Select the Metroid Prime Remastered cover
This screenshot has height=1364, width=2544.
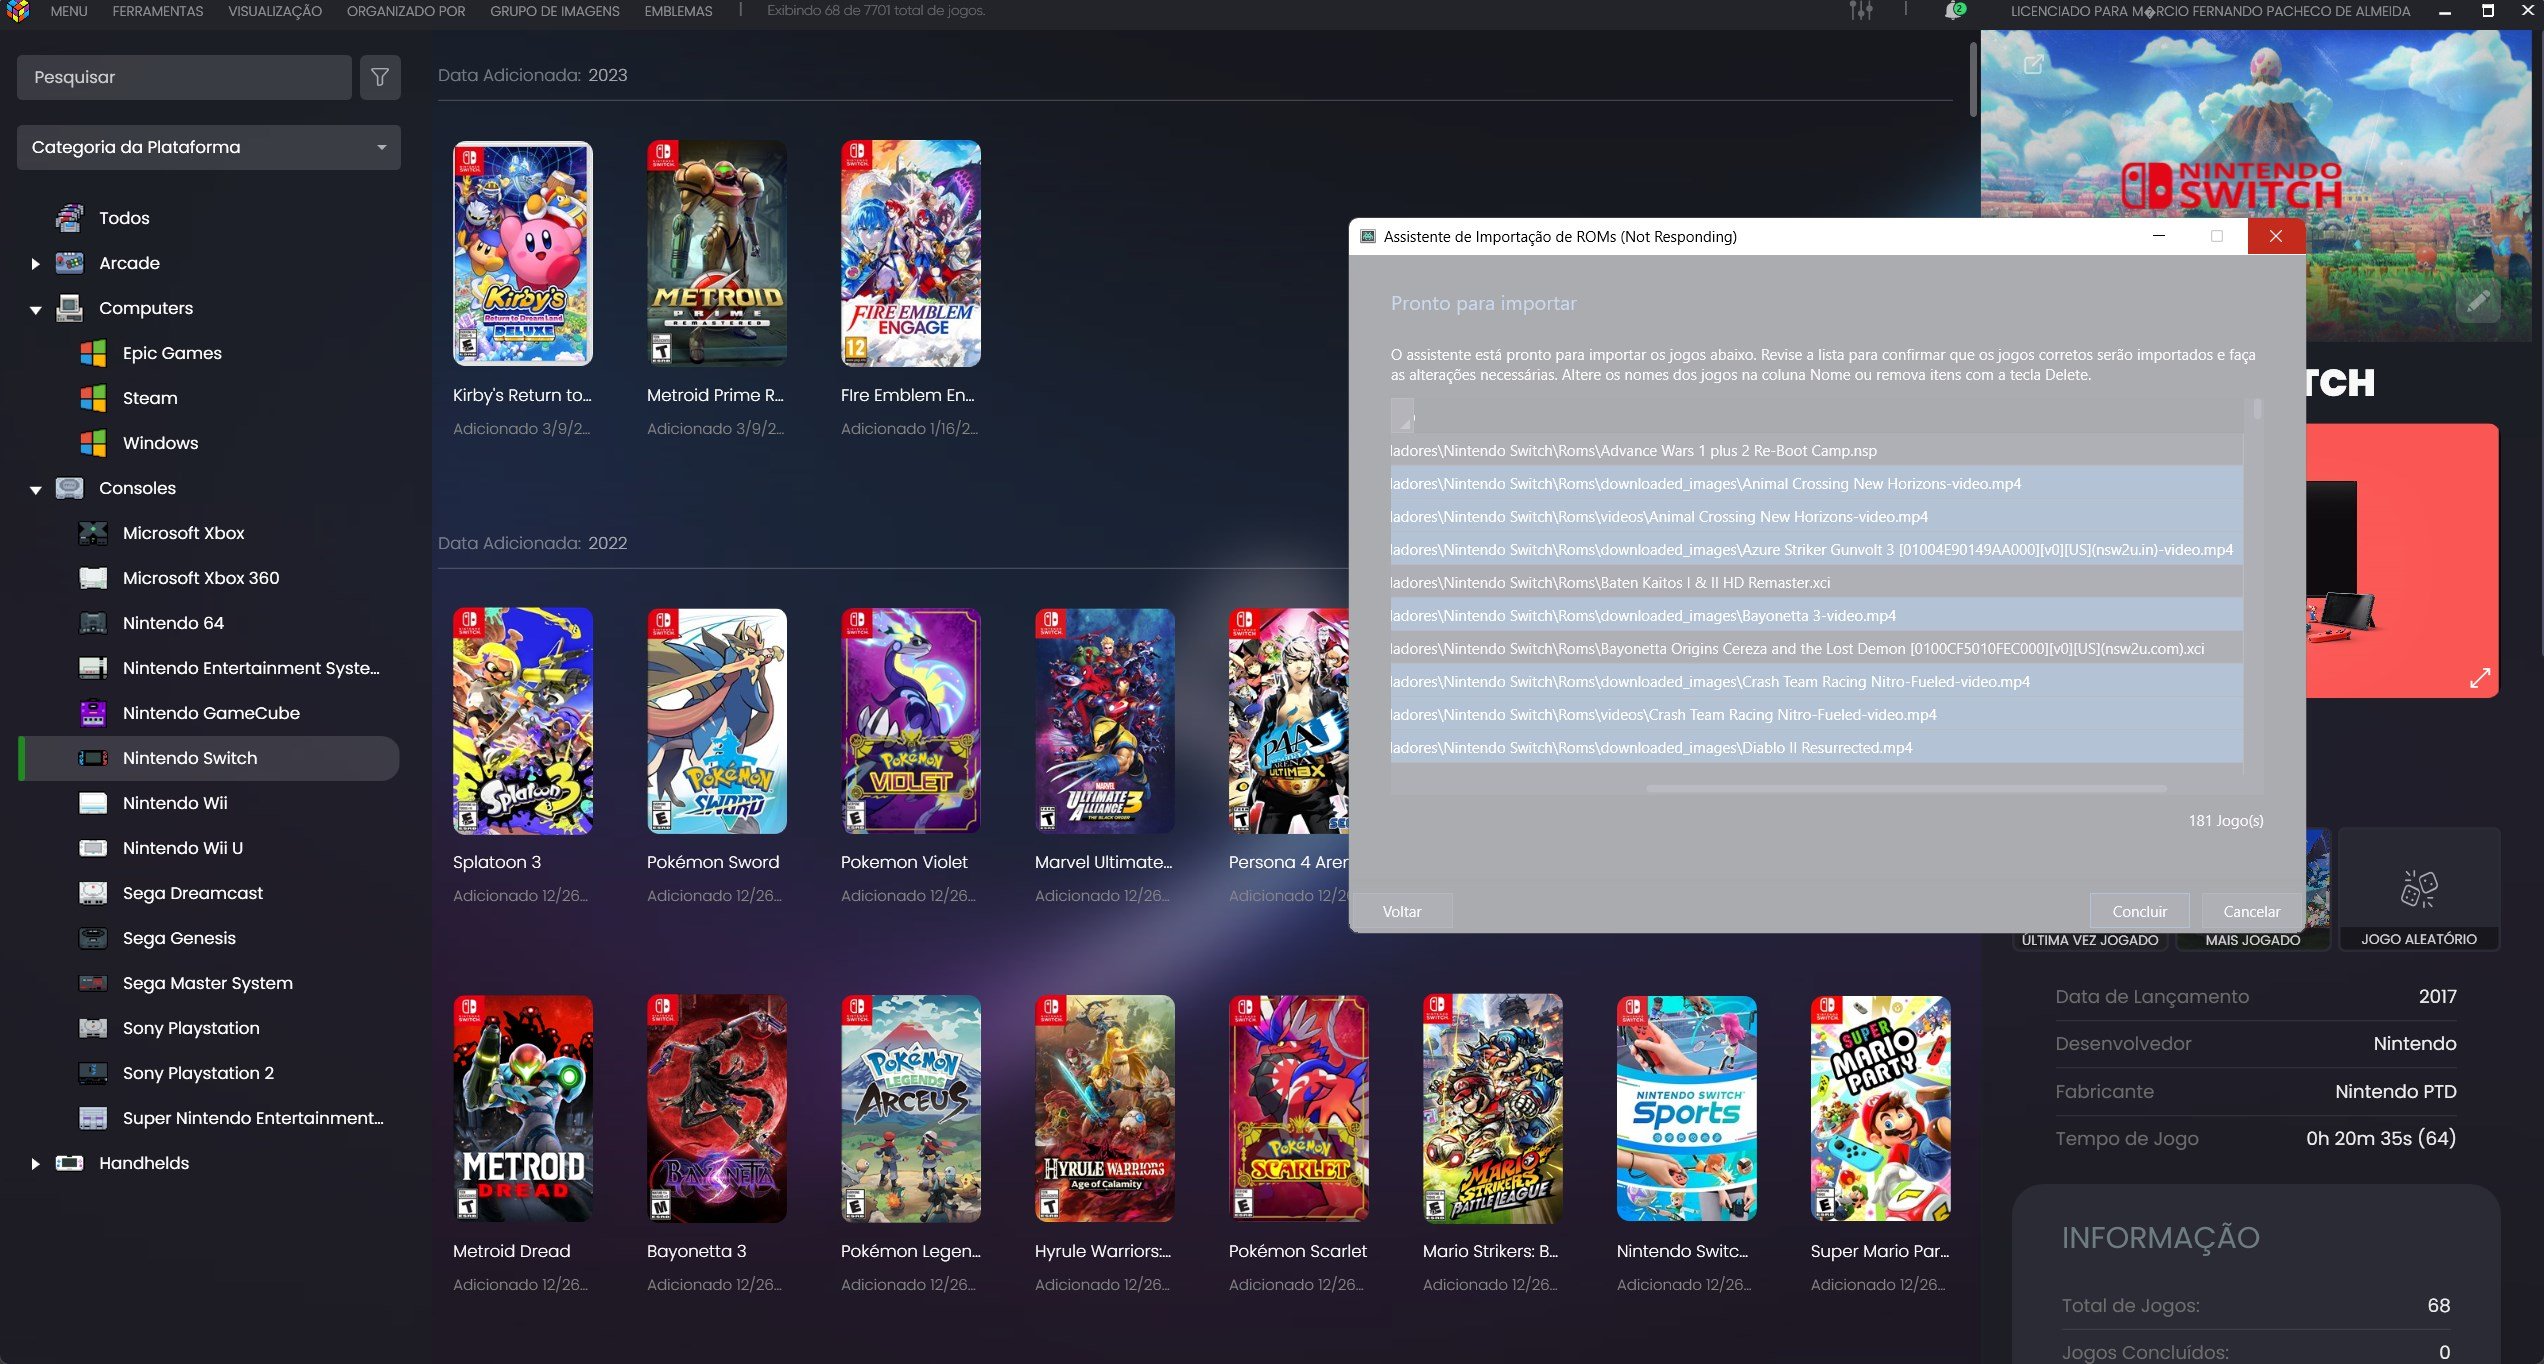(716, 253)
